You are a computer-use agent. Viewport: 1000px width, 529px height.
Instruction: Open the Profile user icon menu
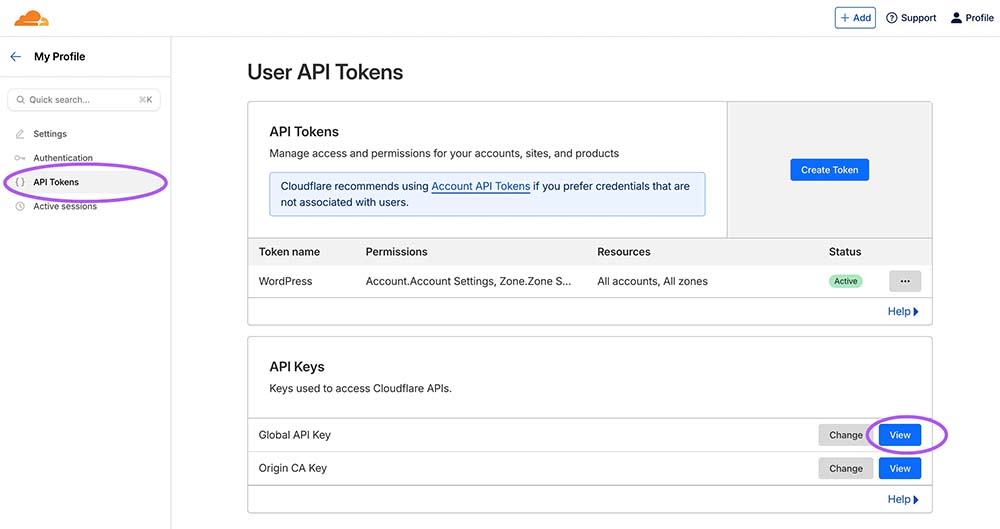tap(956, 18)
